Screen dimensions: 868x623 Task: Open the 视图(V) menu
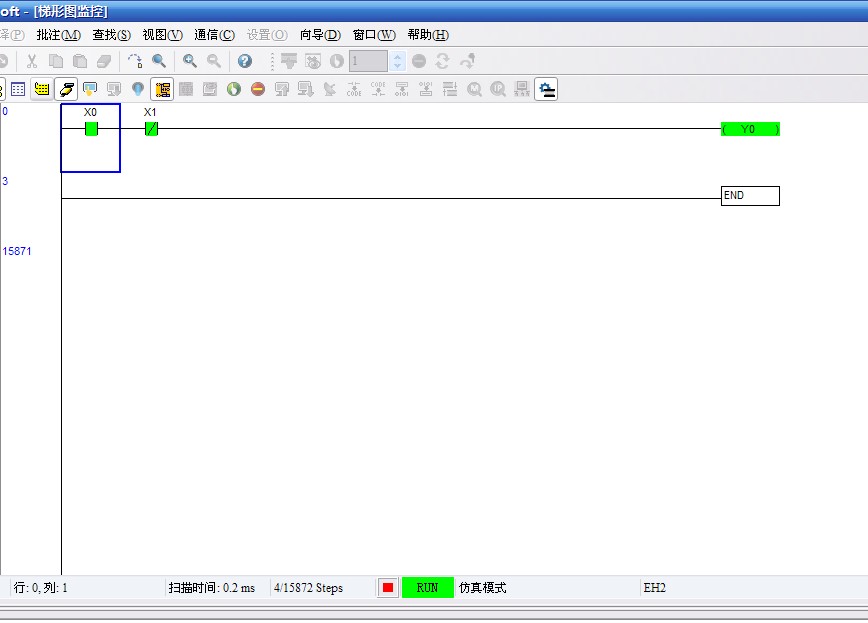(162, 34)
